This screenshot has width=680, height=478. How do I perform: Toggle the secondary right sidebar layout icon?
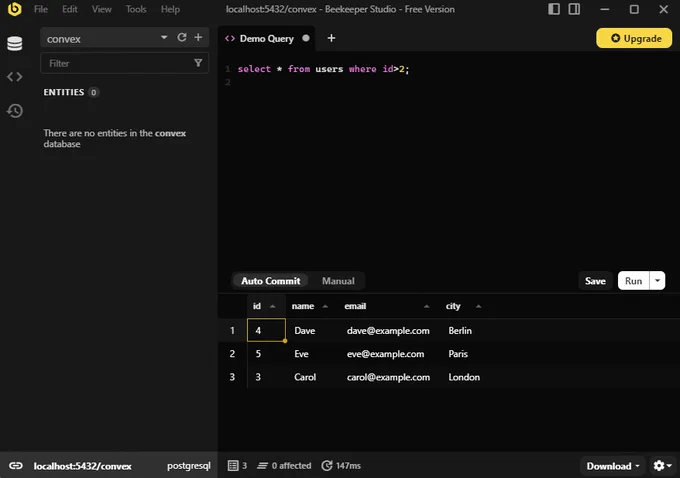[574, 9]
